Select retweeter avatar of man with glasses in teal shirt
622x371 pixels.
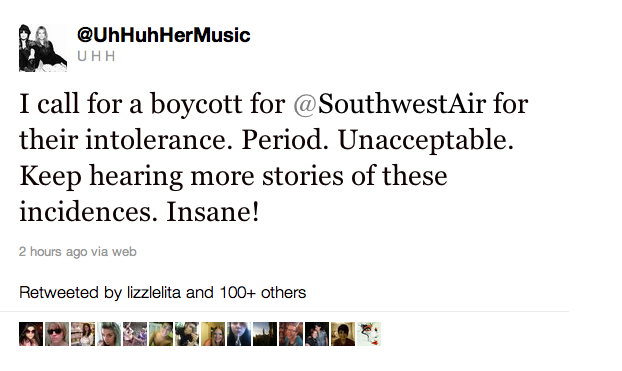(291, 334)
